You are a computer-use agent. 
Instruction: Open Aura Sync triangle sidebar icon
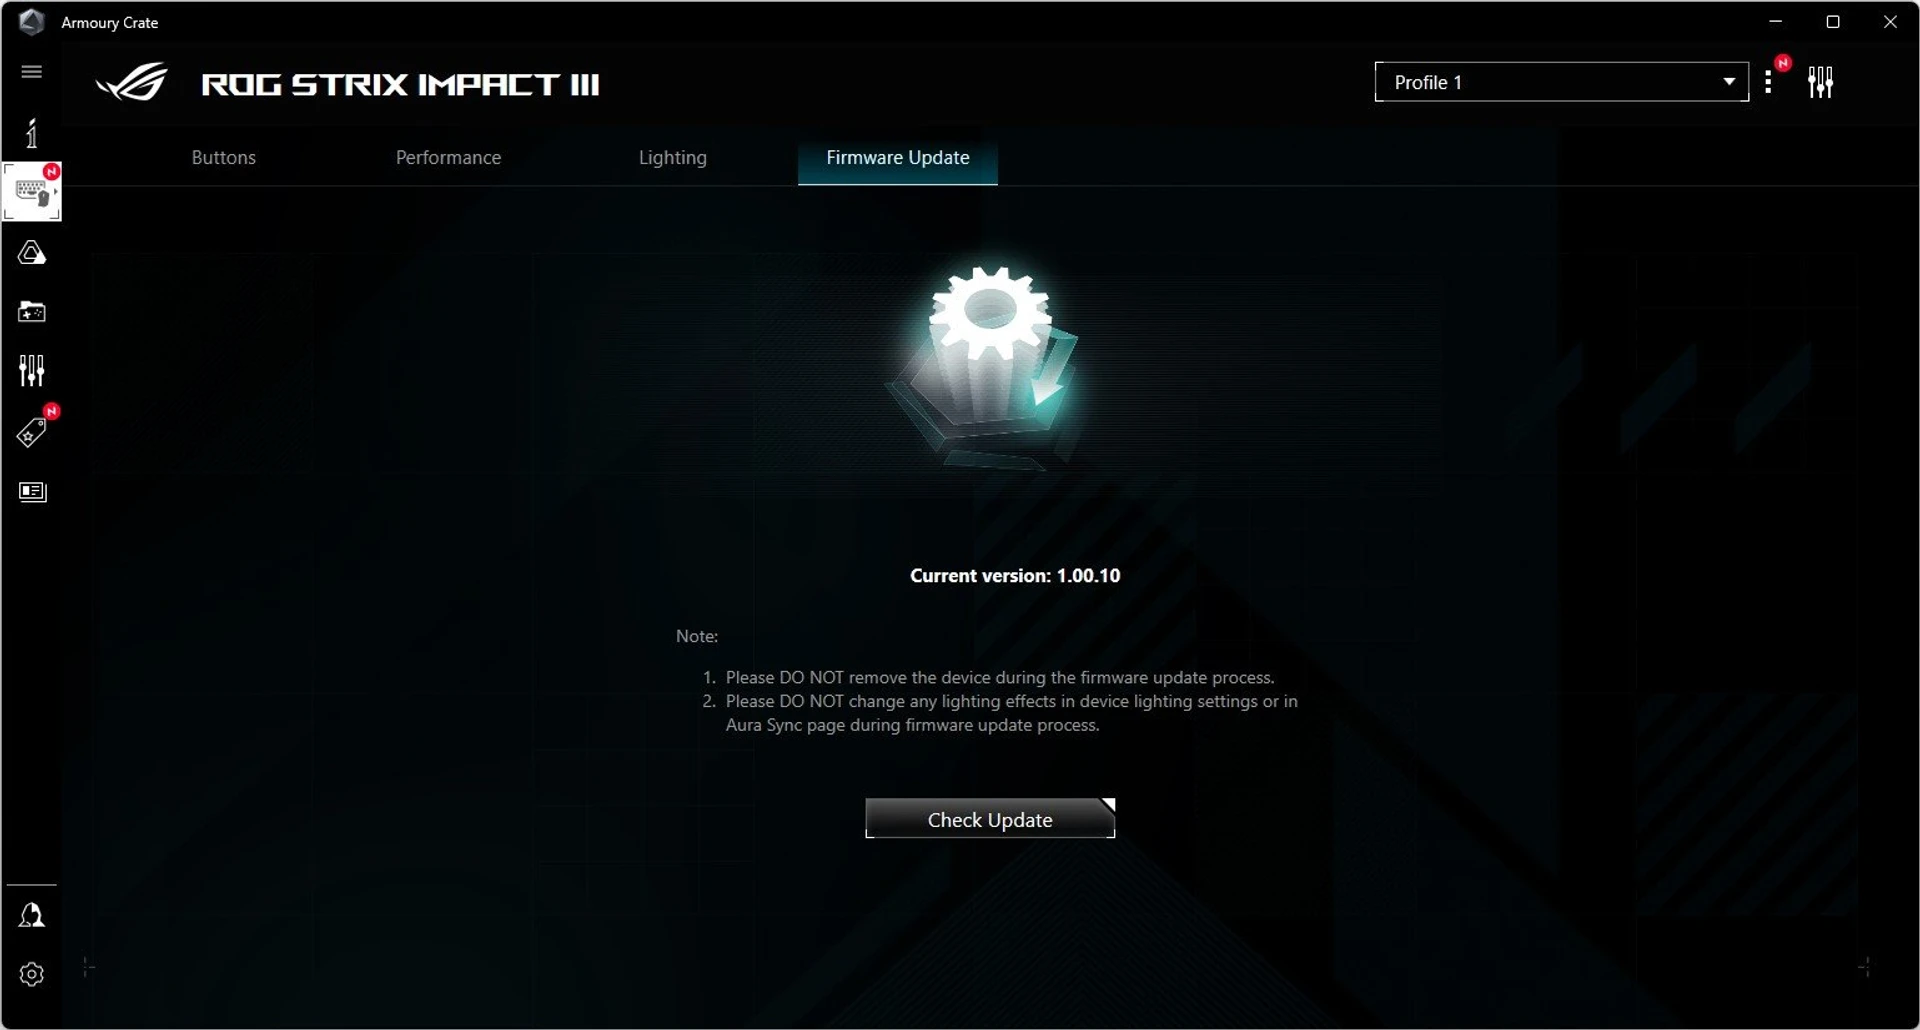pos(32,253)
